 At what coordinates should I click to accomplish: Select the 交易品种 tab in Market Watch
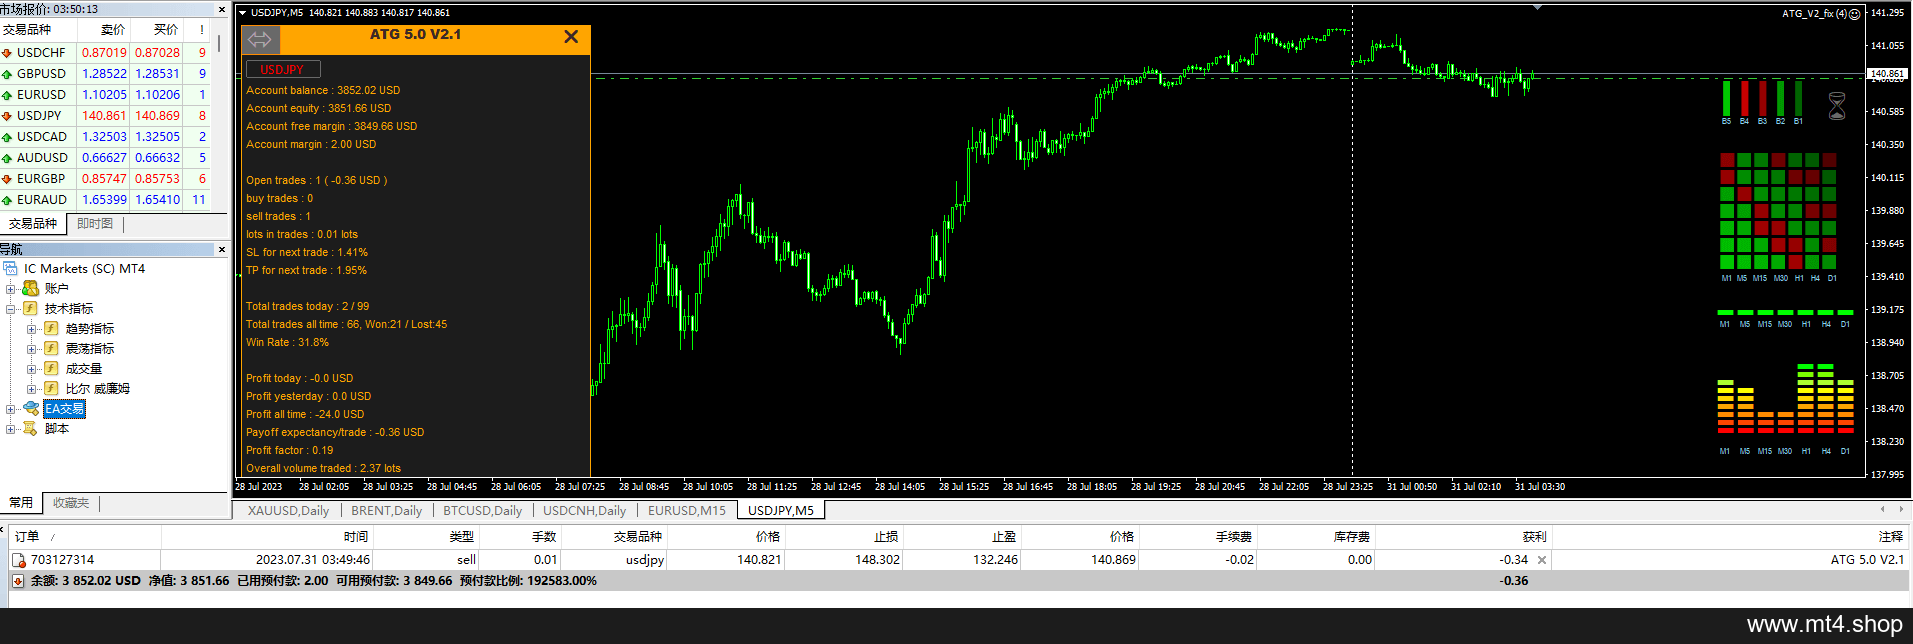[x=33, y=224]
